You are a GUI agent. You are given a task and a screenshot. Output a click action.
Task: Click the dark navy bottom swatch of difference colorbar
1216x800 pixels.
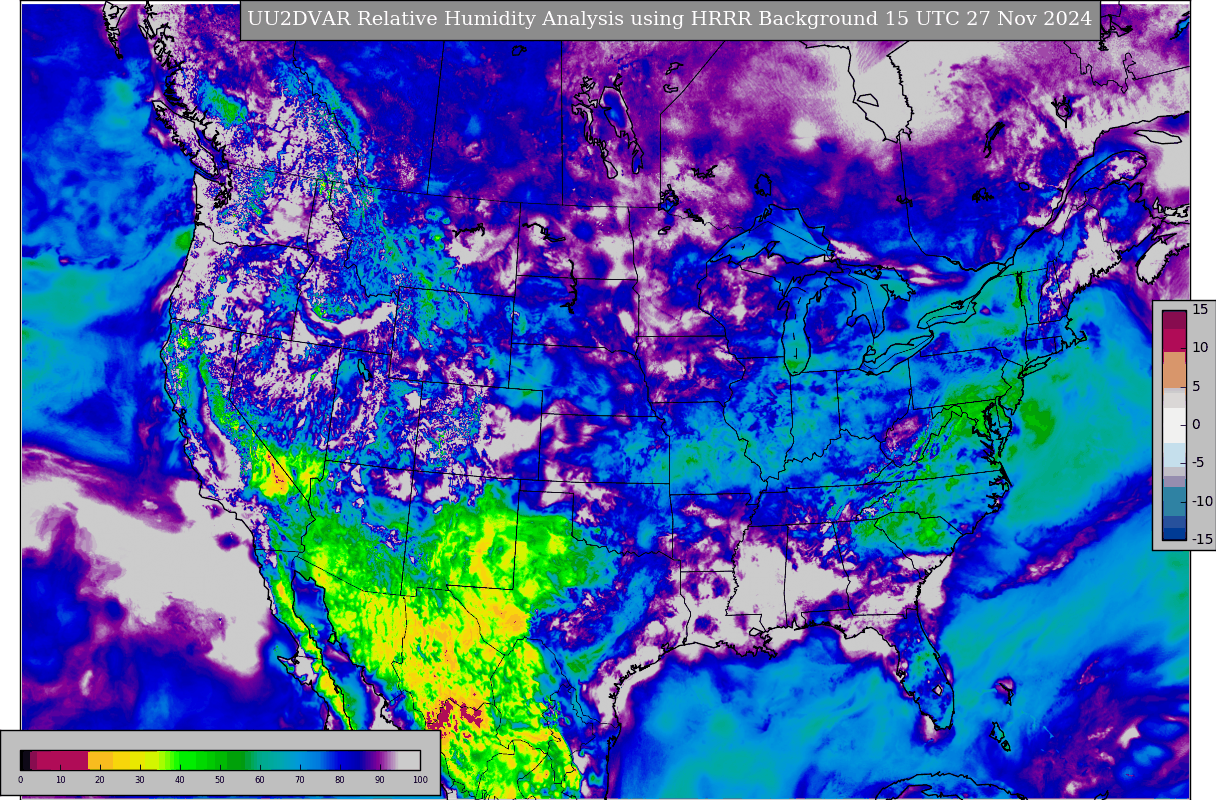point(1174,534)
